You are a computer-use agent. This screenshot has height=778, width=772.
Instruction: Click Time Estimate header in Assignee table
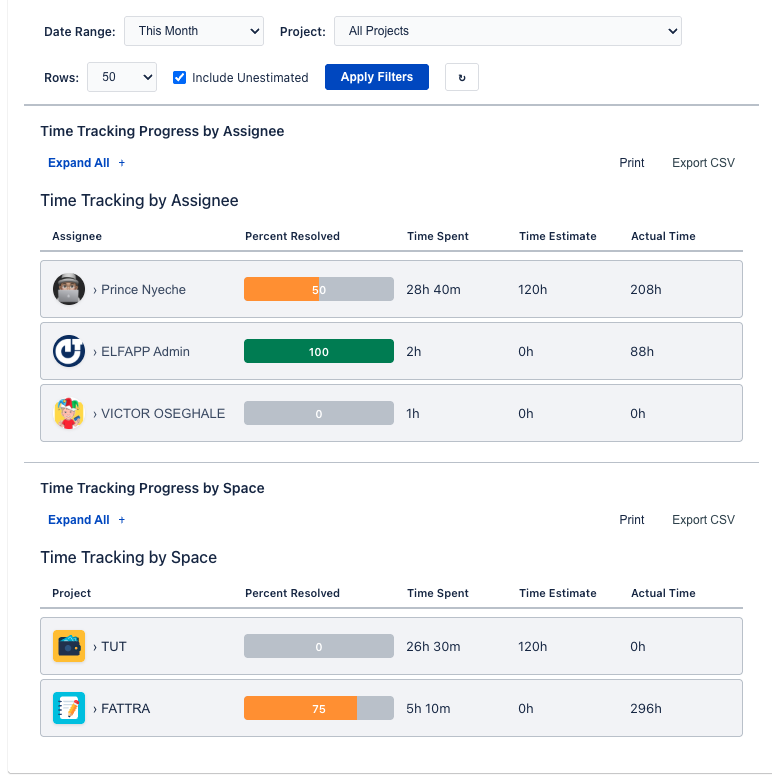[x=558, y=236]
